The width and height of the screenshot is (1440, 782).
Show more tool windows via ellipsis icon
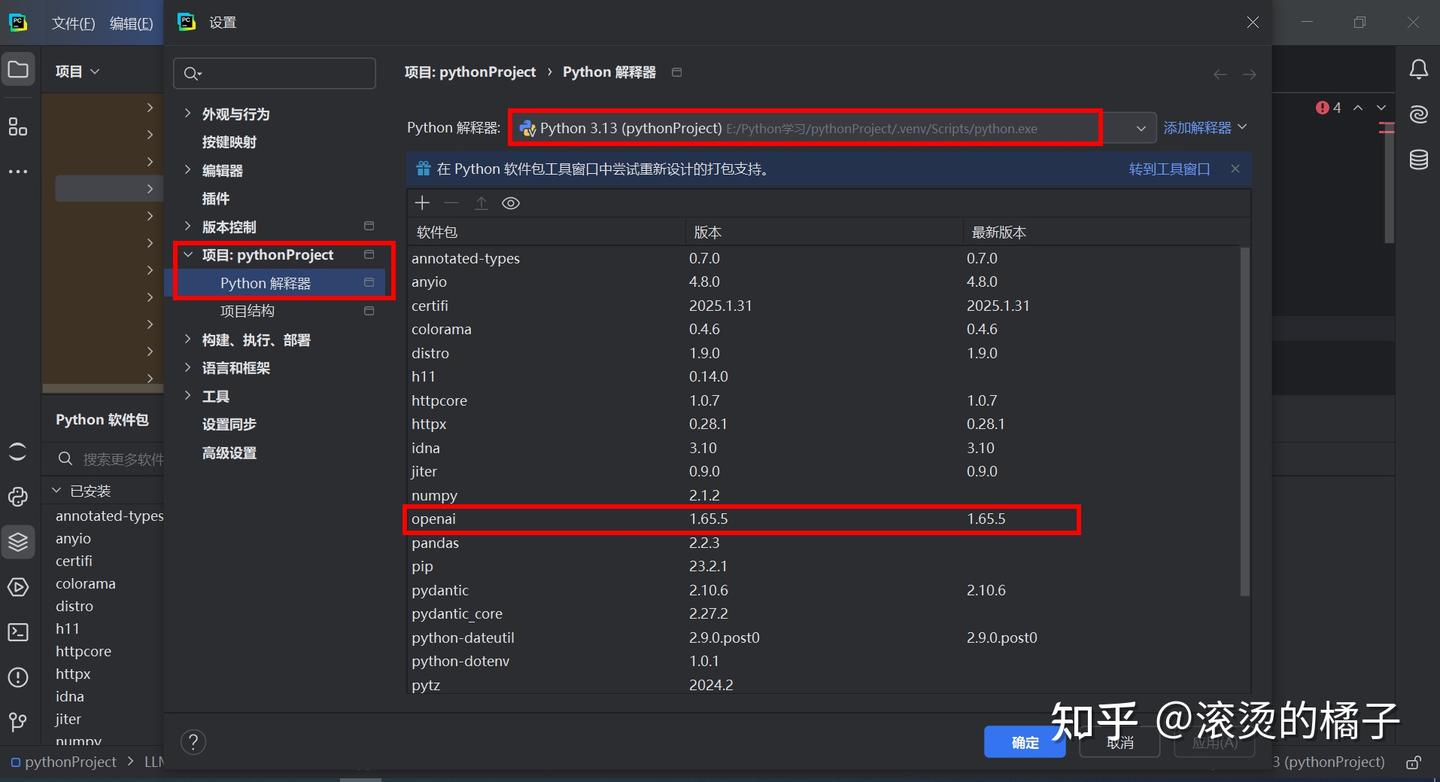click(18, 172)
